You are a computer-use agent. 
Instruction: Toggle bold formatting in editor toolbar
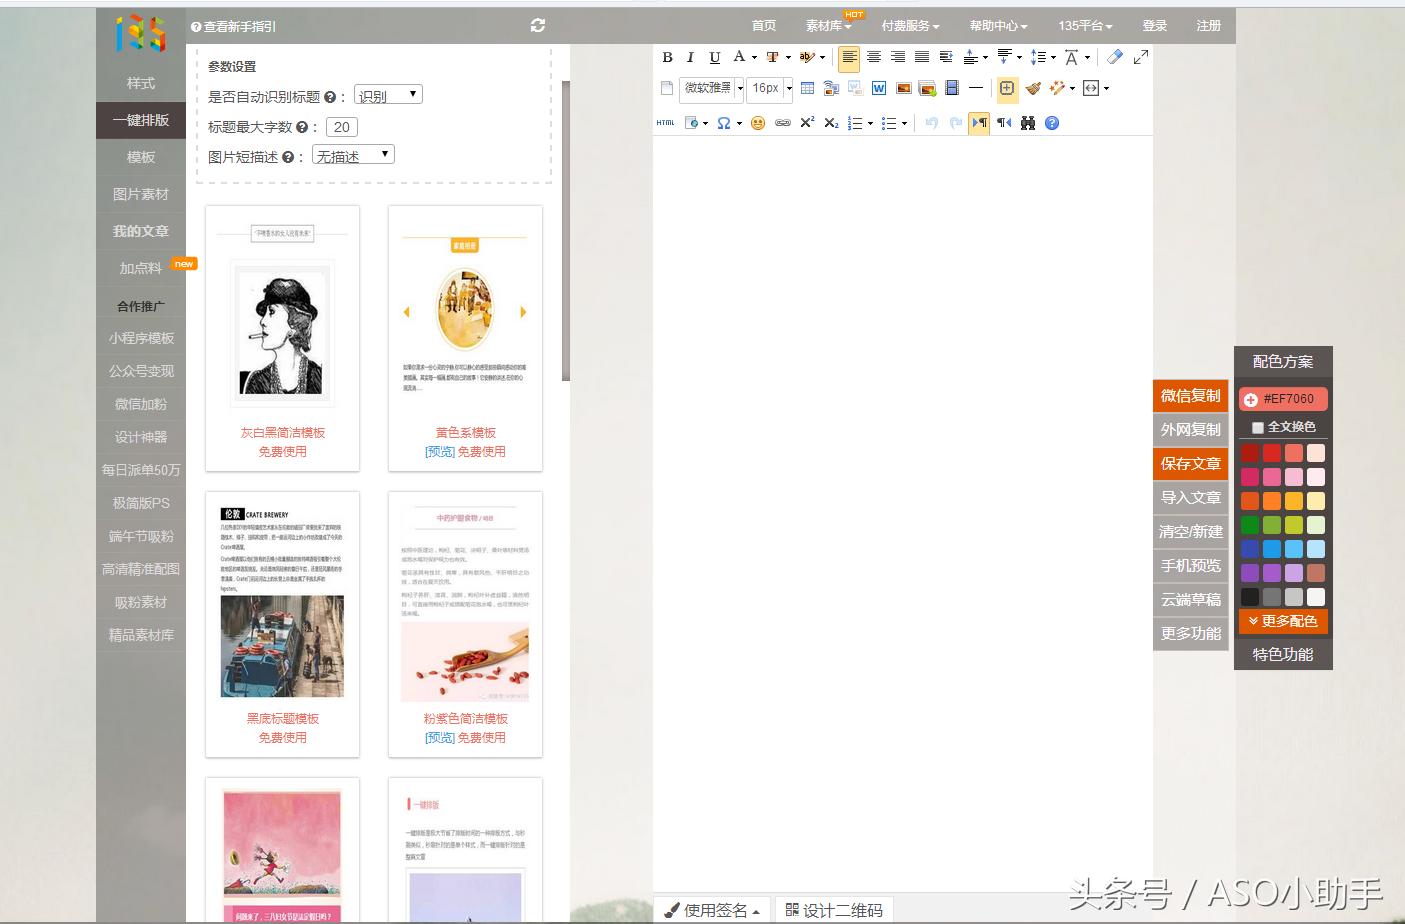667,58
